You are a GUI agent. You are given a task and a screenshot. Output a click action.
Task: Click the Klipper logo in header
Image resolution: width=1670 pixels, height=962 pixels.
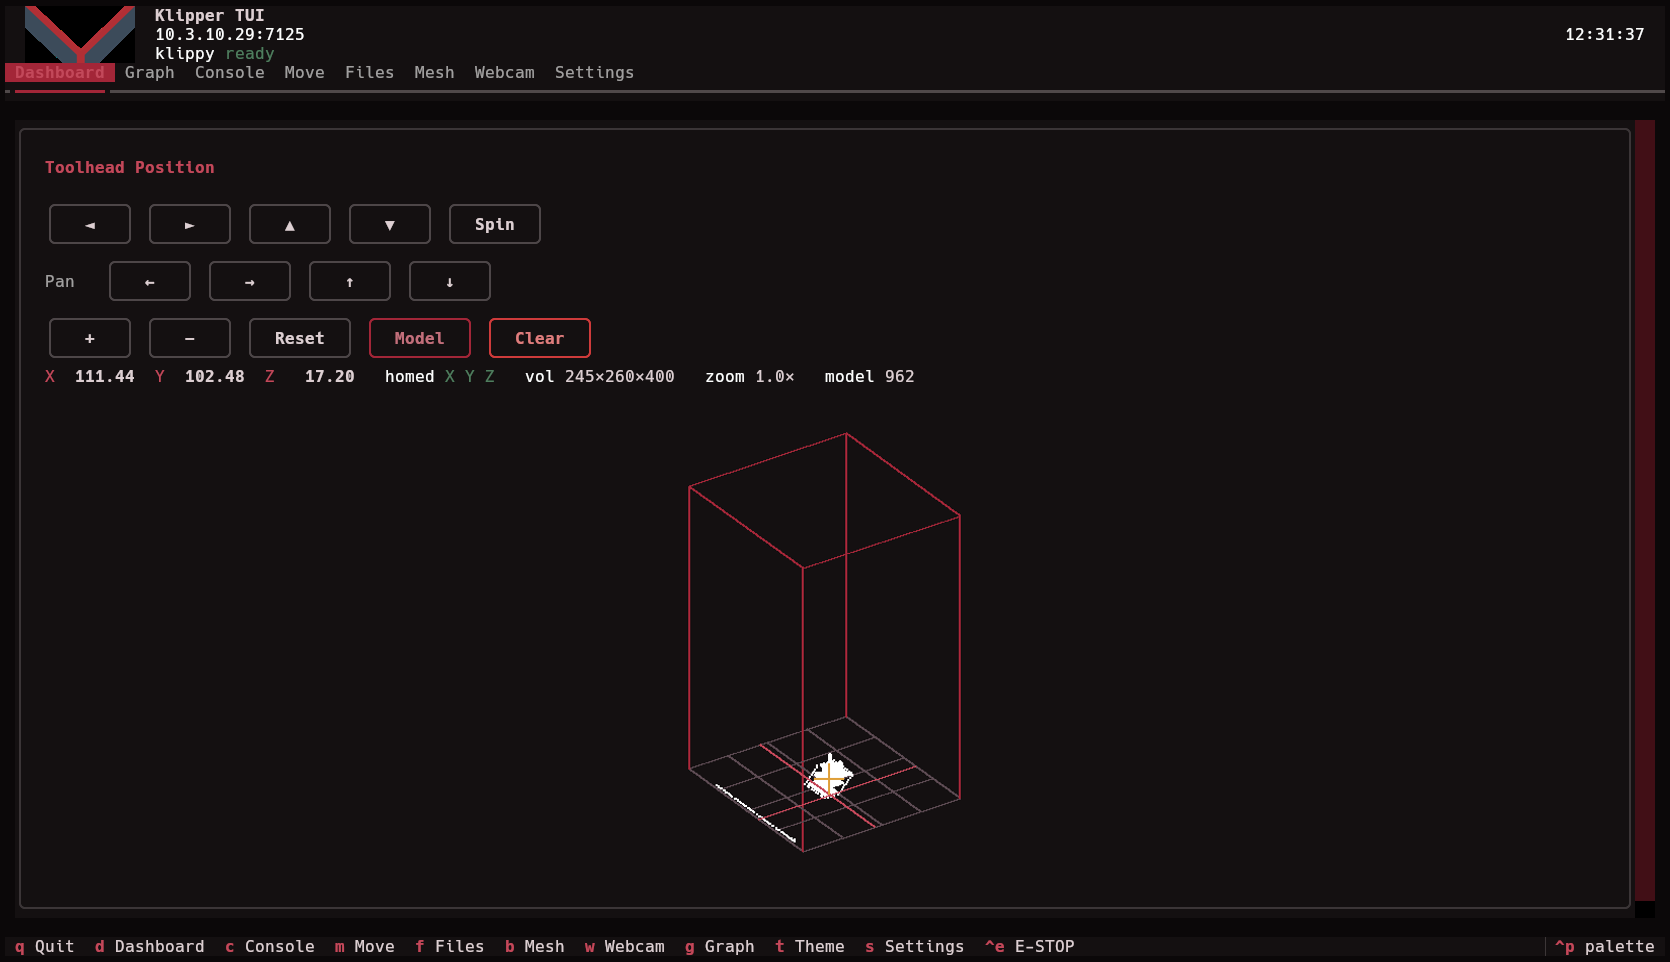80,34
